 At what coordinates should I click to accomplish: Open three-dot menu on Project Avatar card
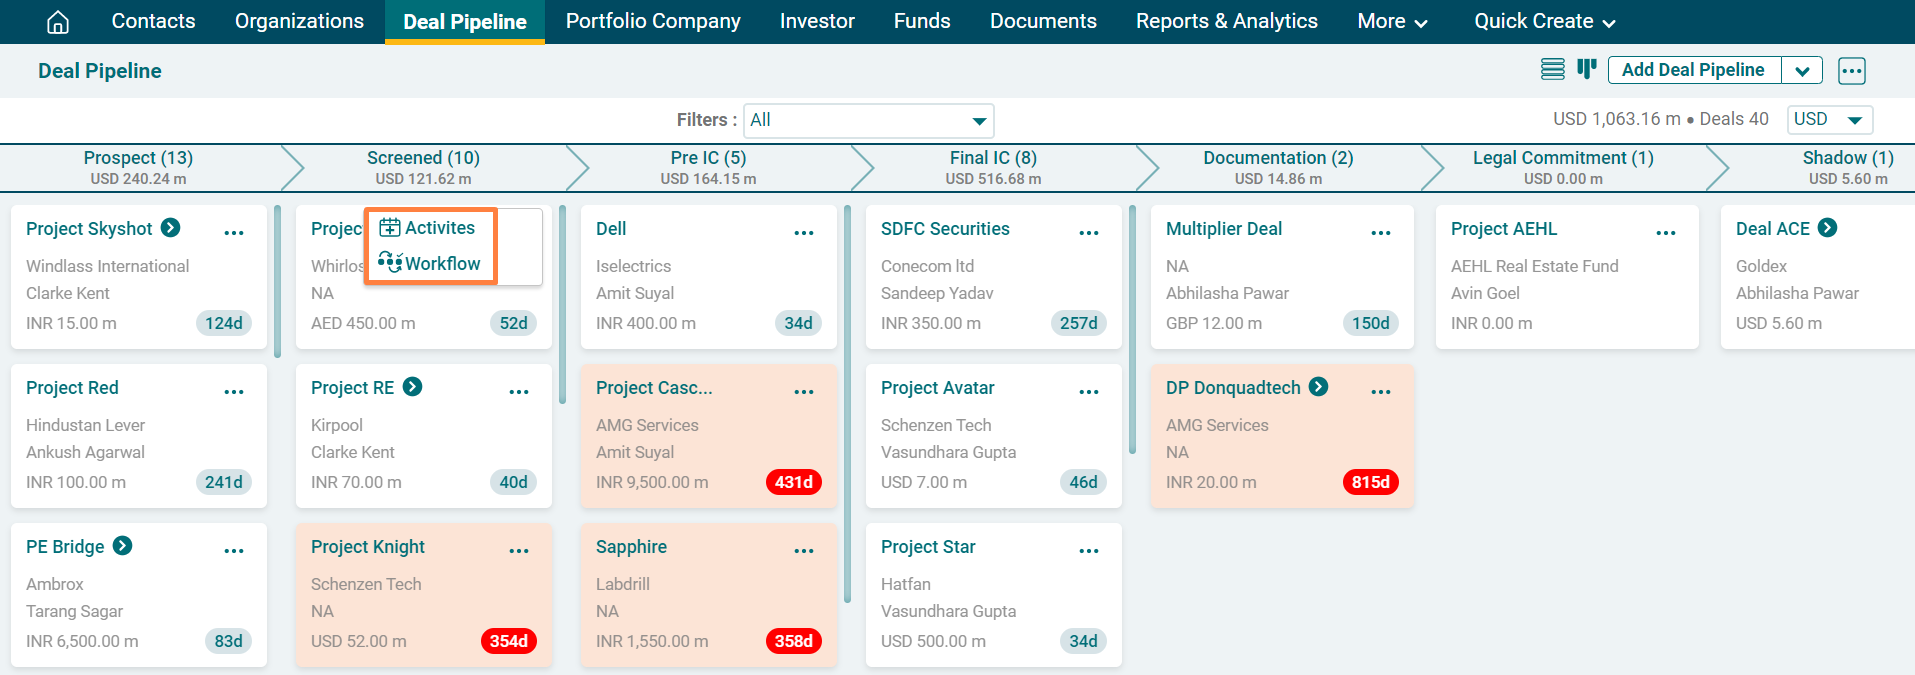tap(1088, 392)
